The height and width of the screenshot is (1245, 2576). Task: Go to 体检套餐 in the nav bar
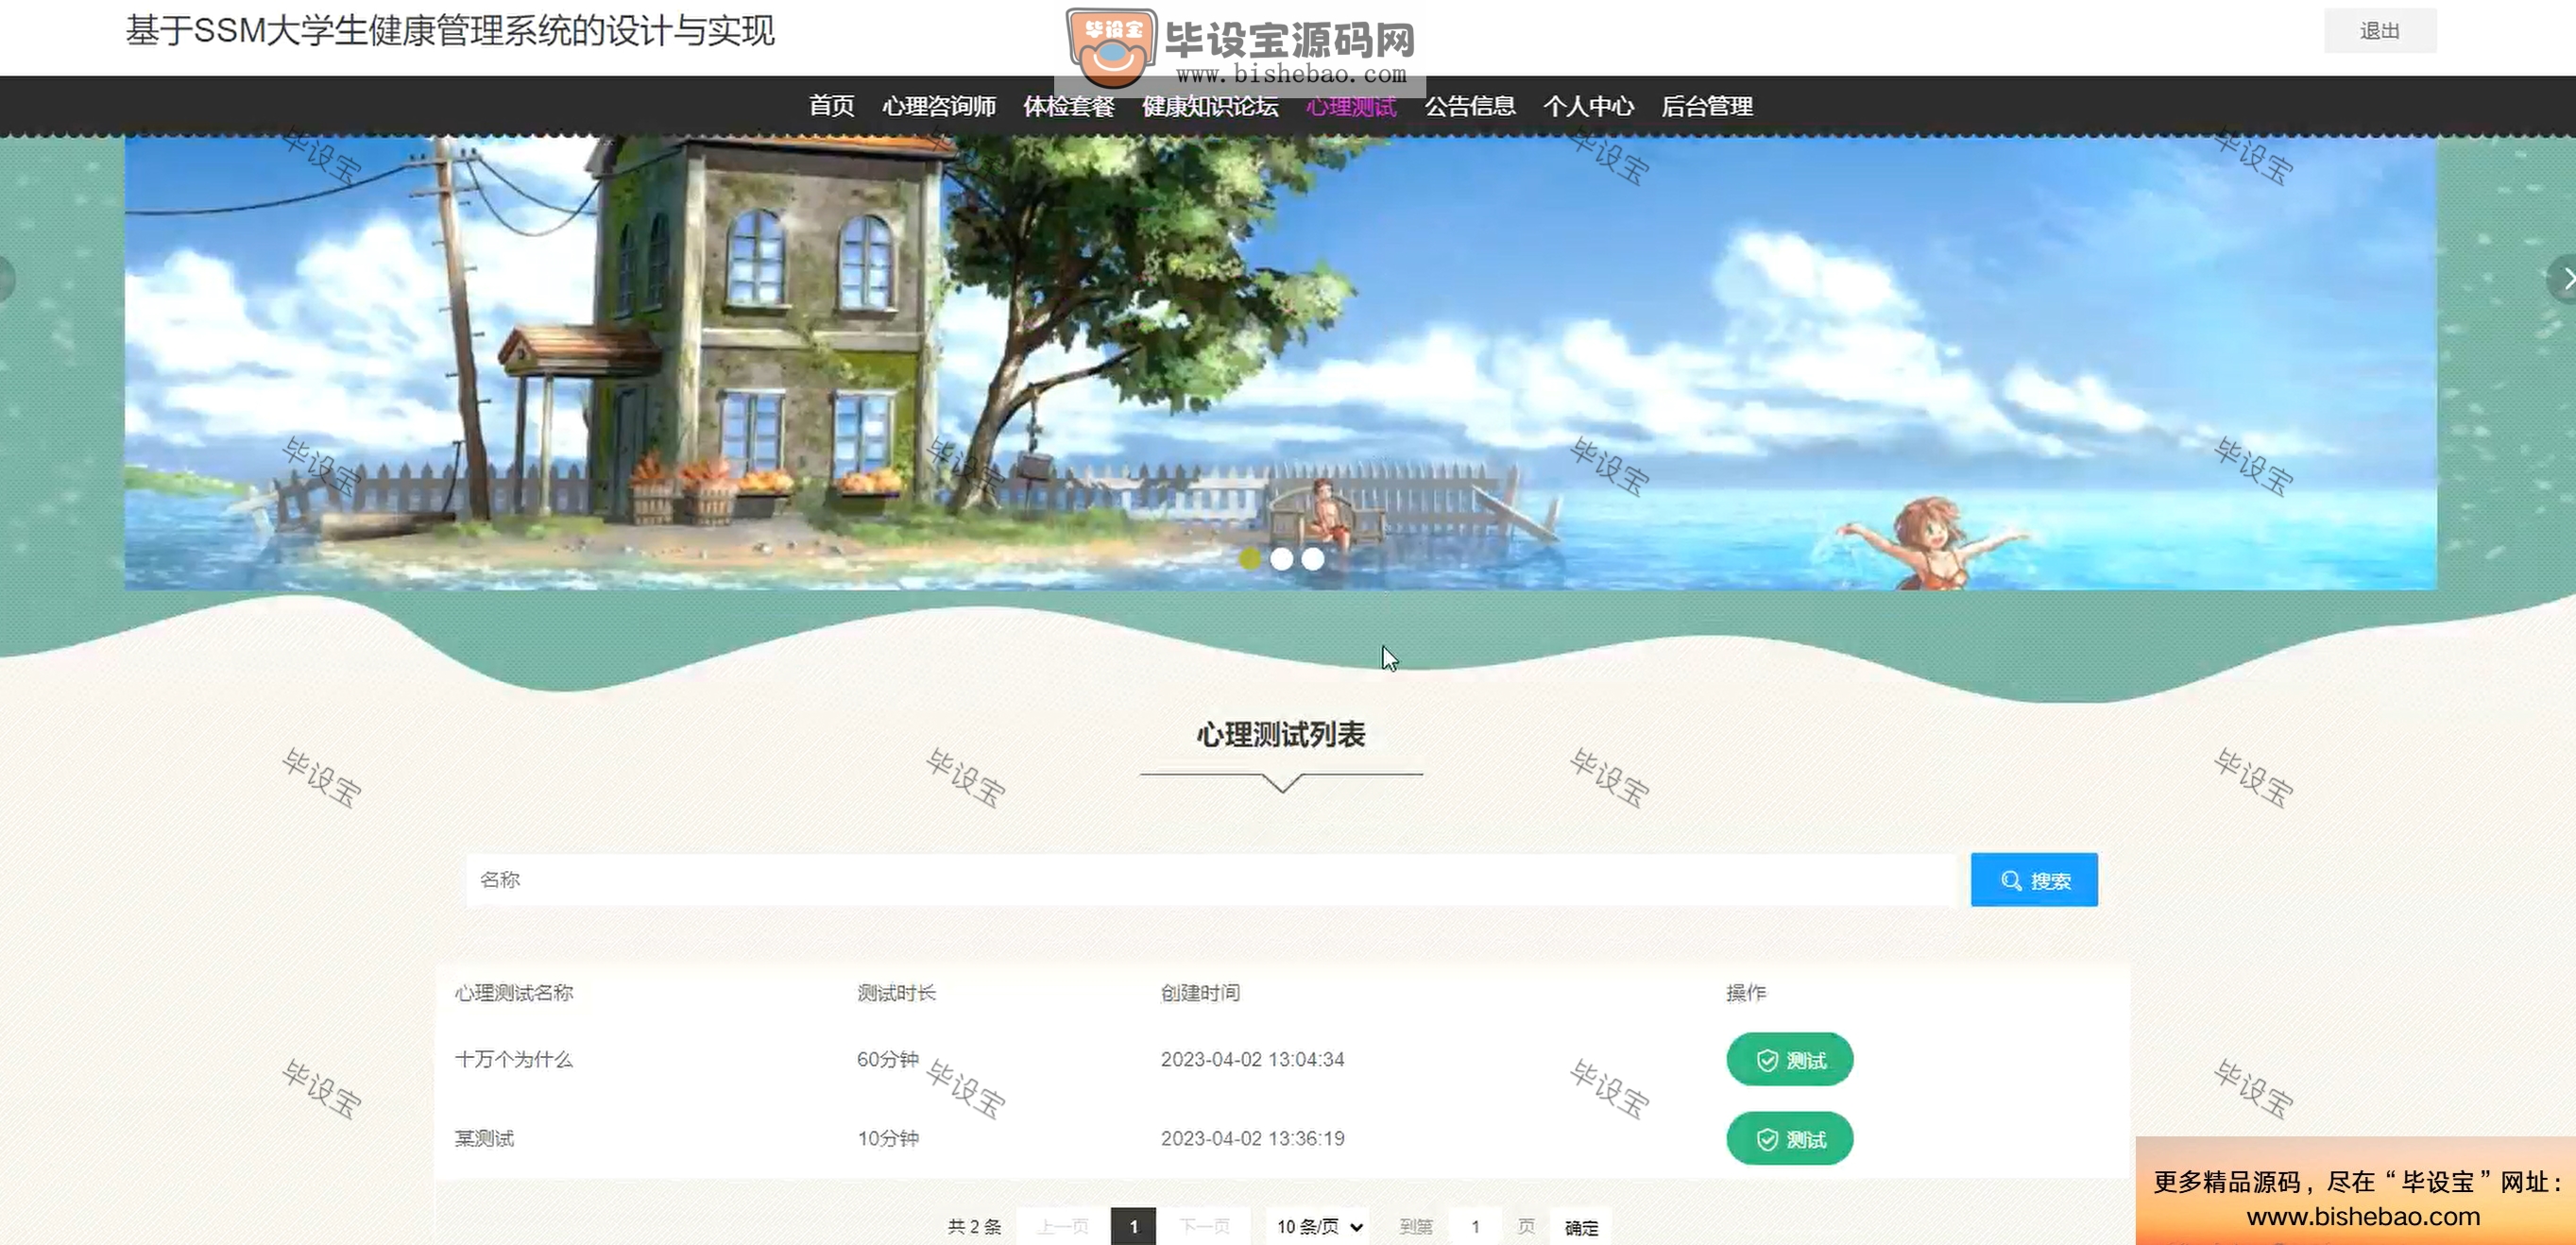(1068, 106)
